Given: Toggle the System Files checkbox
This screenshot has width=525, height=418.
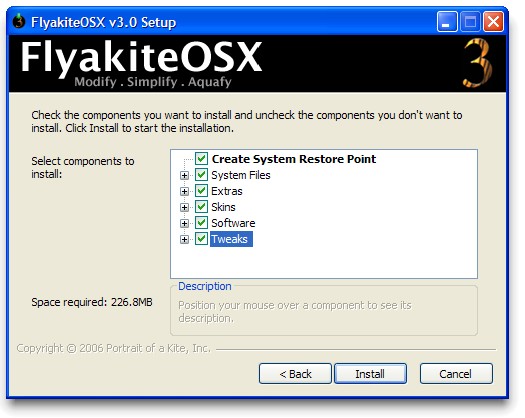Looking at the screenshot, I should [x=201, y=175].
